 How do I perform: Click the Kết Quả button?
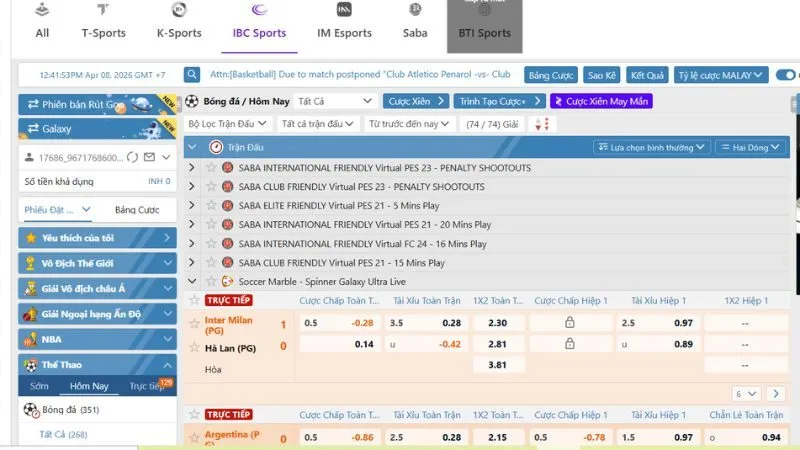pos(647,75)
